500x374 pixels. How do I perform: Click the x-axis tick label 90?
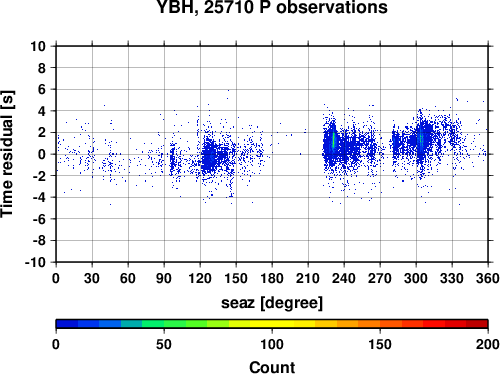(x=164, y=278)
